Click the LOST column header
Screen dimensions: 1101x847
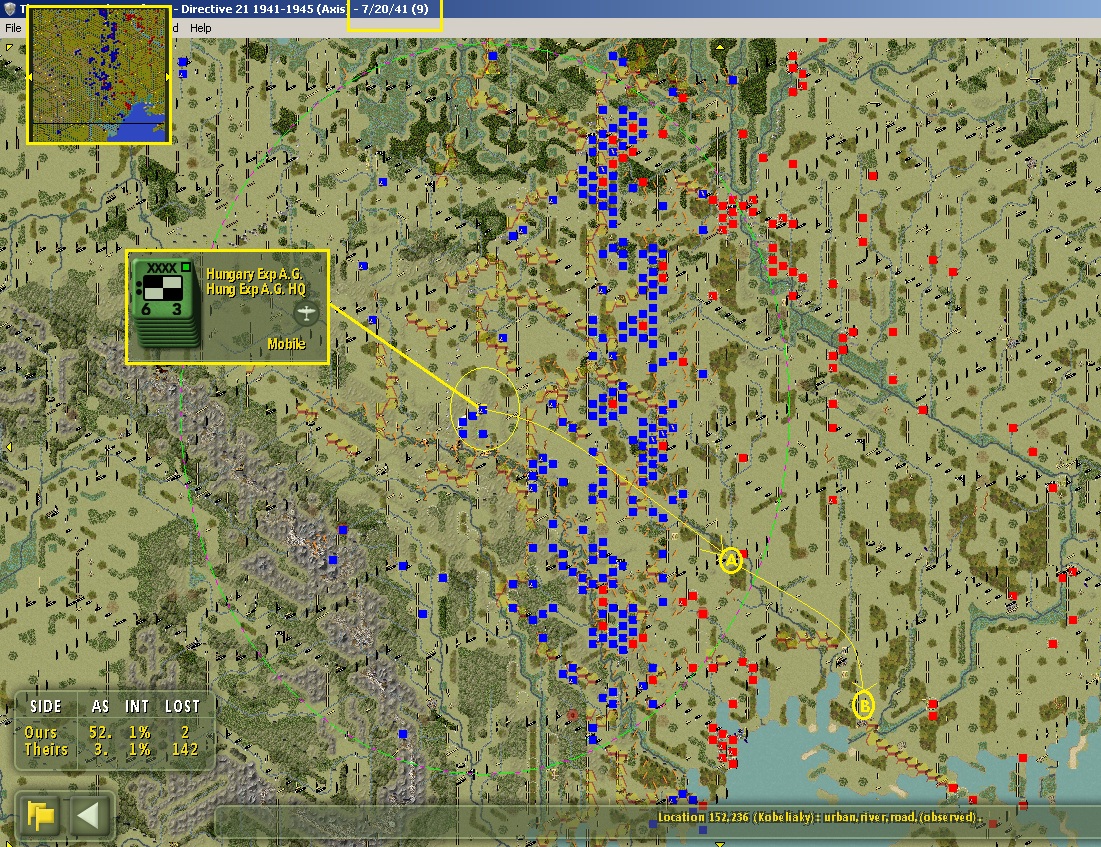pyautogui.click(x=183, y=707)
